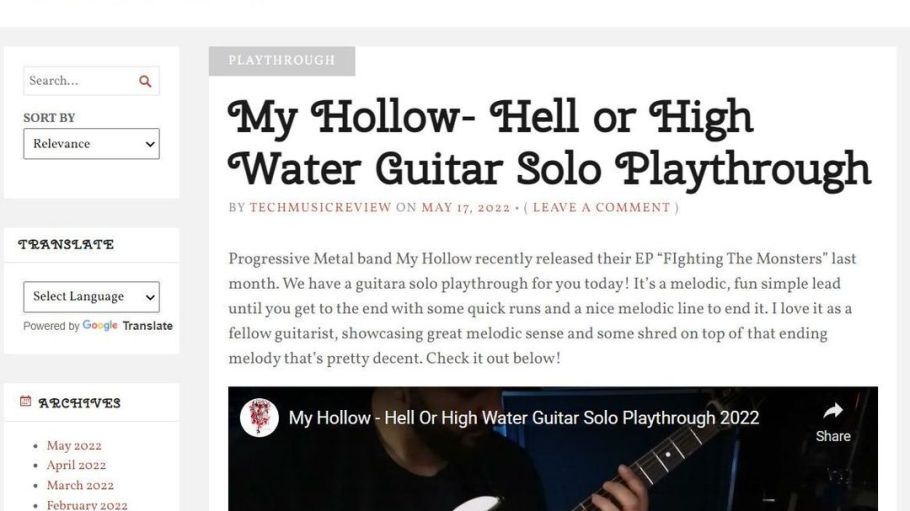Click the article title heading

tap(550, 142)
